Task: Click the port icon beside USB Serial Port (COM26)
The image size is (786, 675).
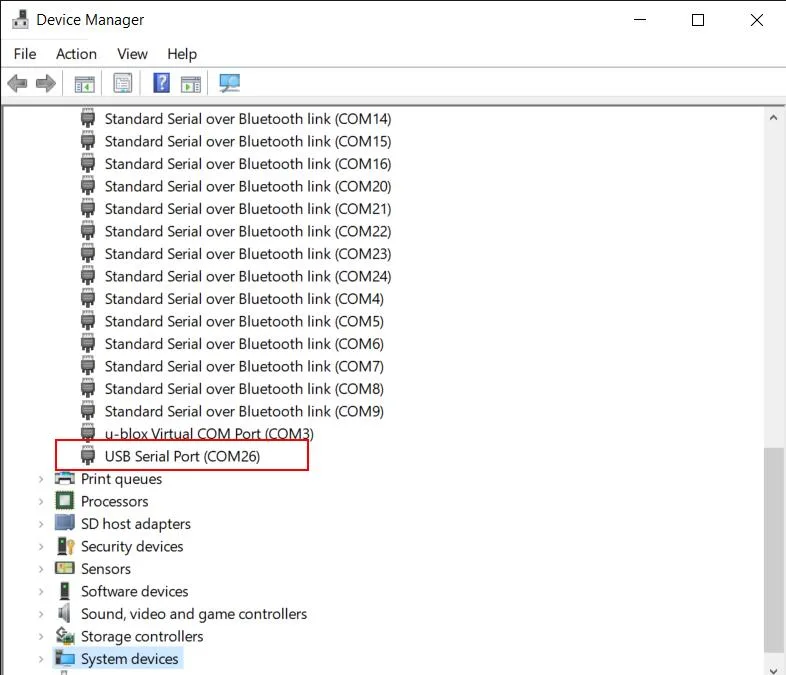Action: click(x=88, y=456)
